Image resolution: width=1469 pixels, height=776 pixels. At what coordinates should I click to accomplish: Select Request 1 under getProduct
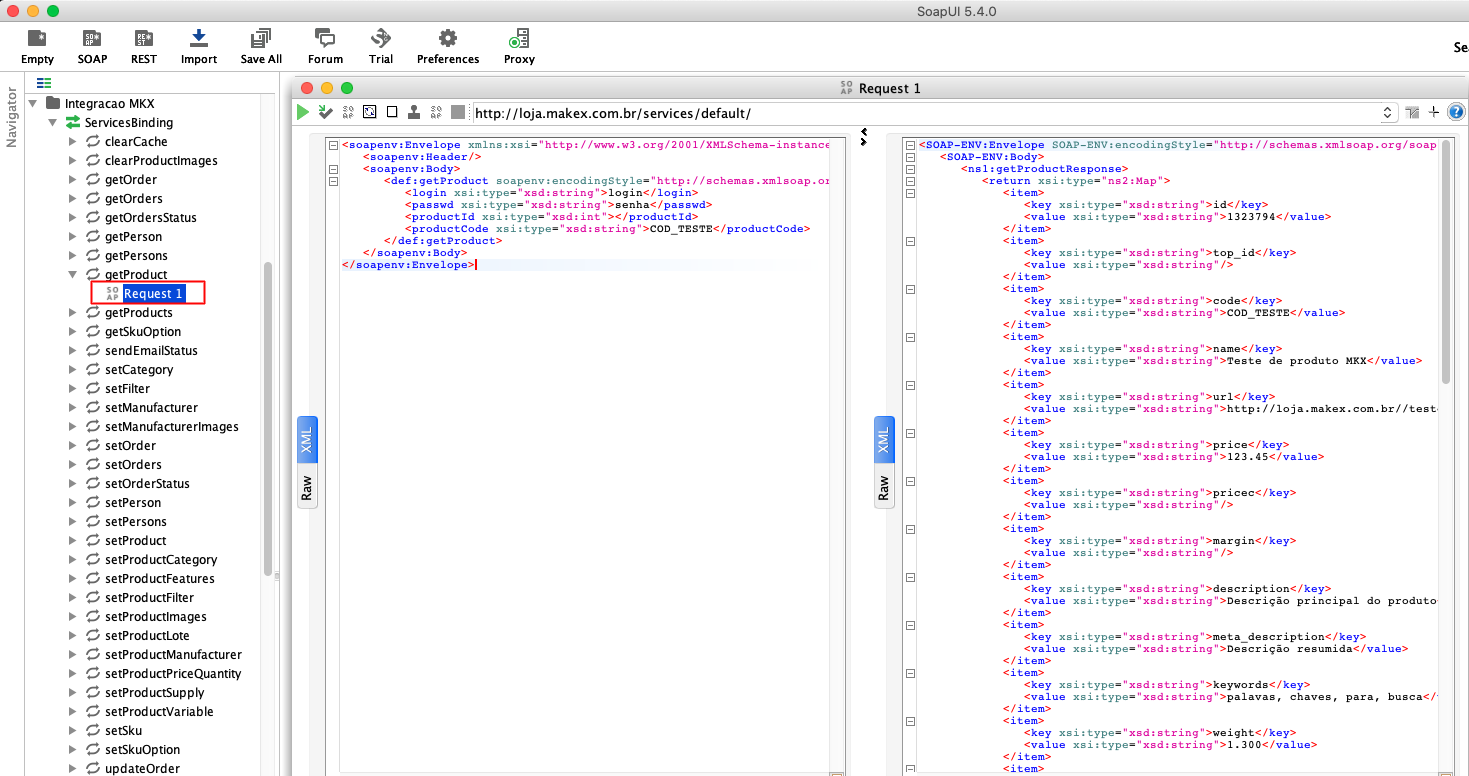tap(153, 294)
